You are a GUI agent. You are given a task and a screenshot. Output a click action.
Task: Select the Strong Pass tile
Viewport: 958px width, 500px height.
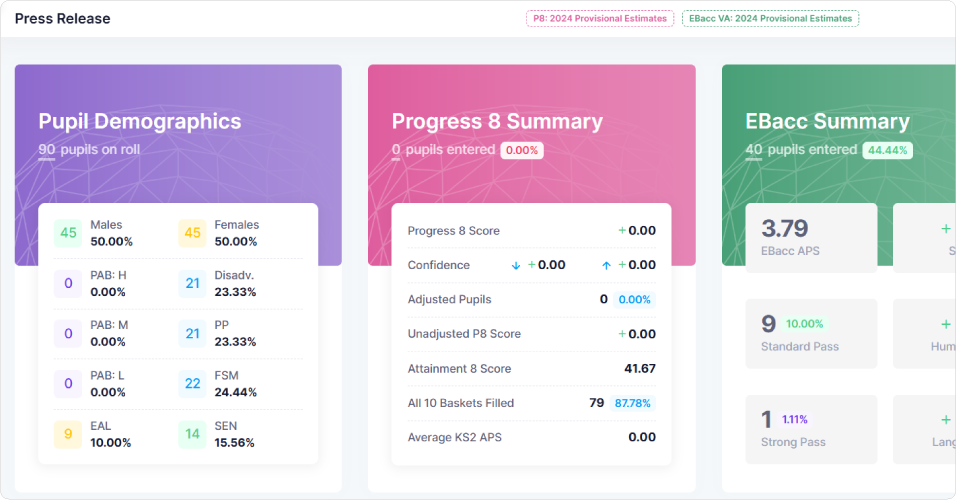811,428
